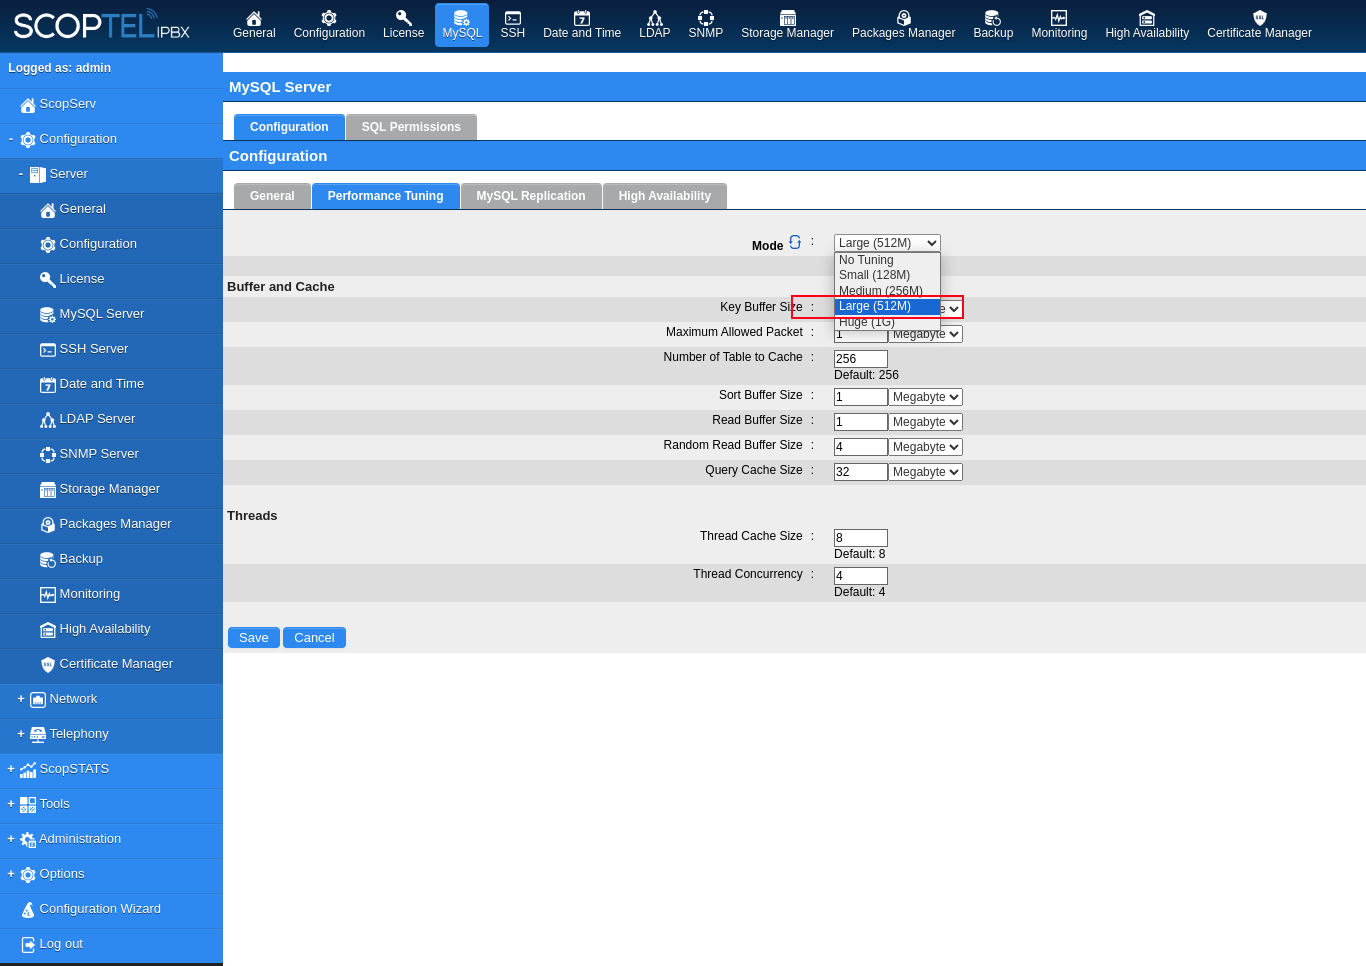Click Thread Cache Size field
Image resolution: width=1366 pixels, height=966 pixels.
861,538
